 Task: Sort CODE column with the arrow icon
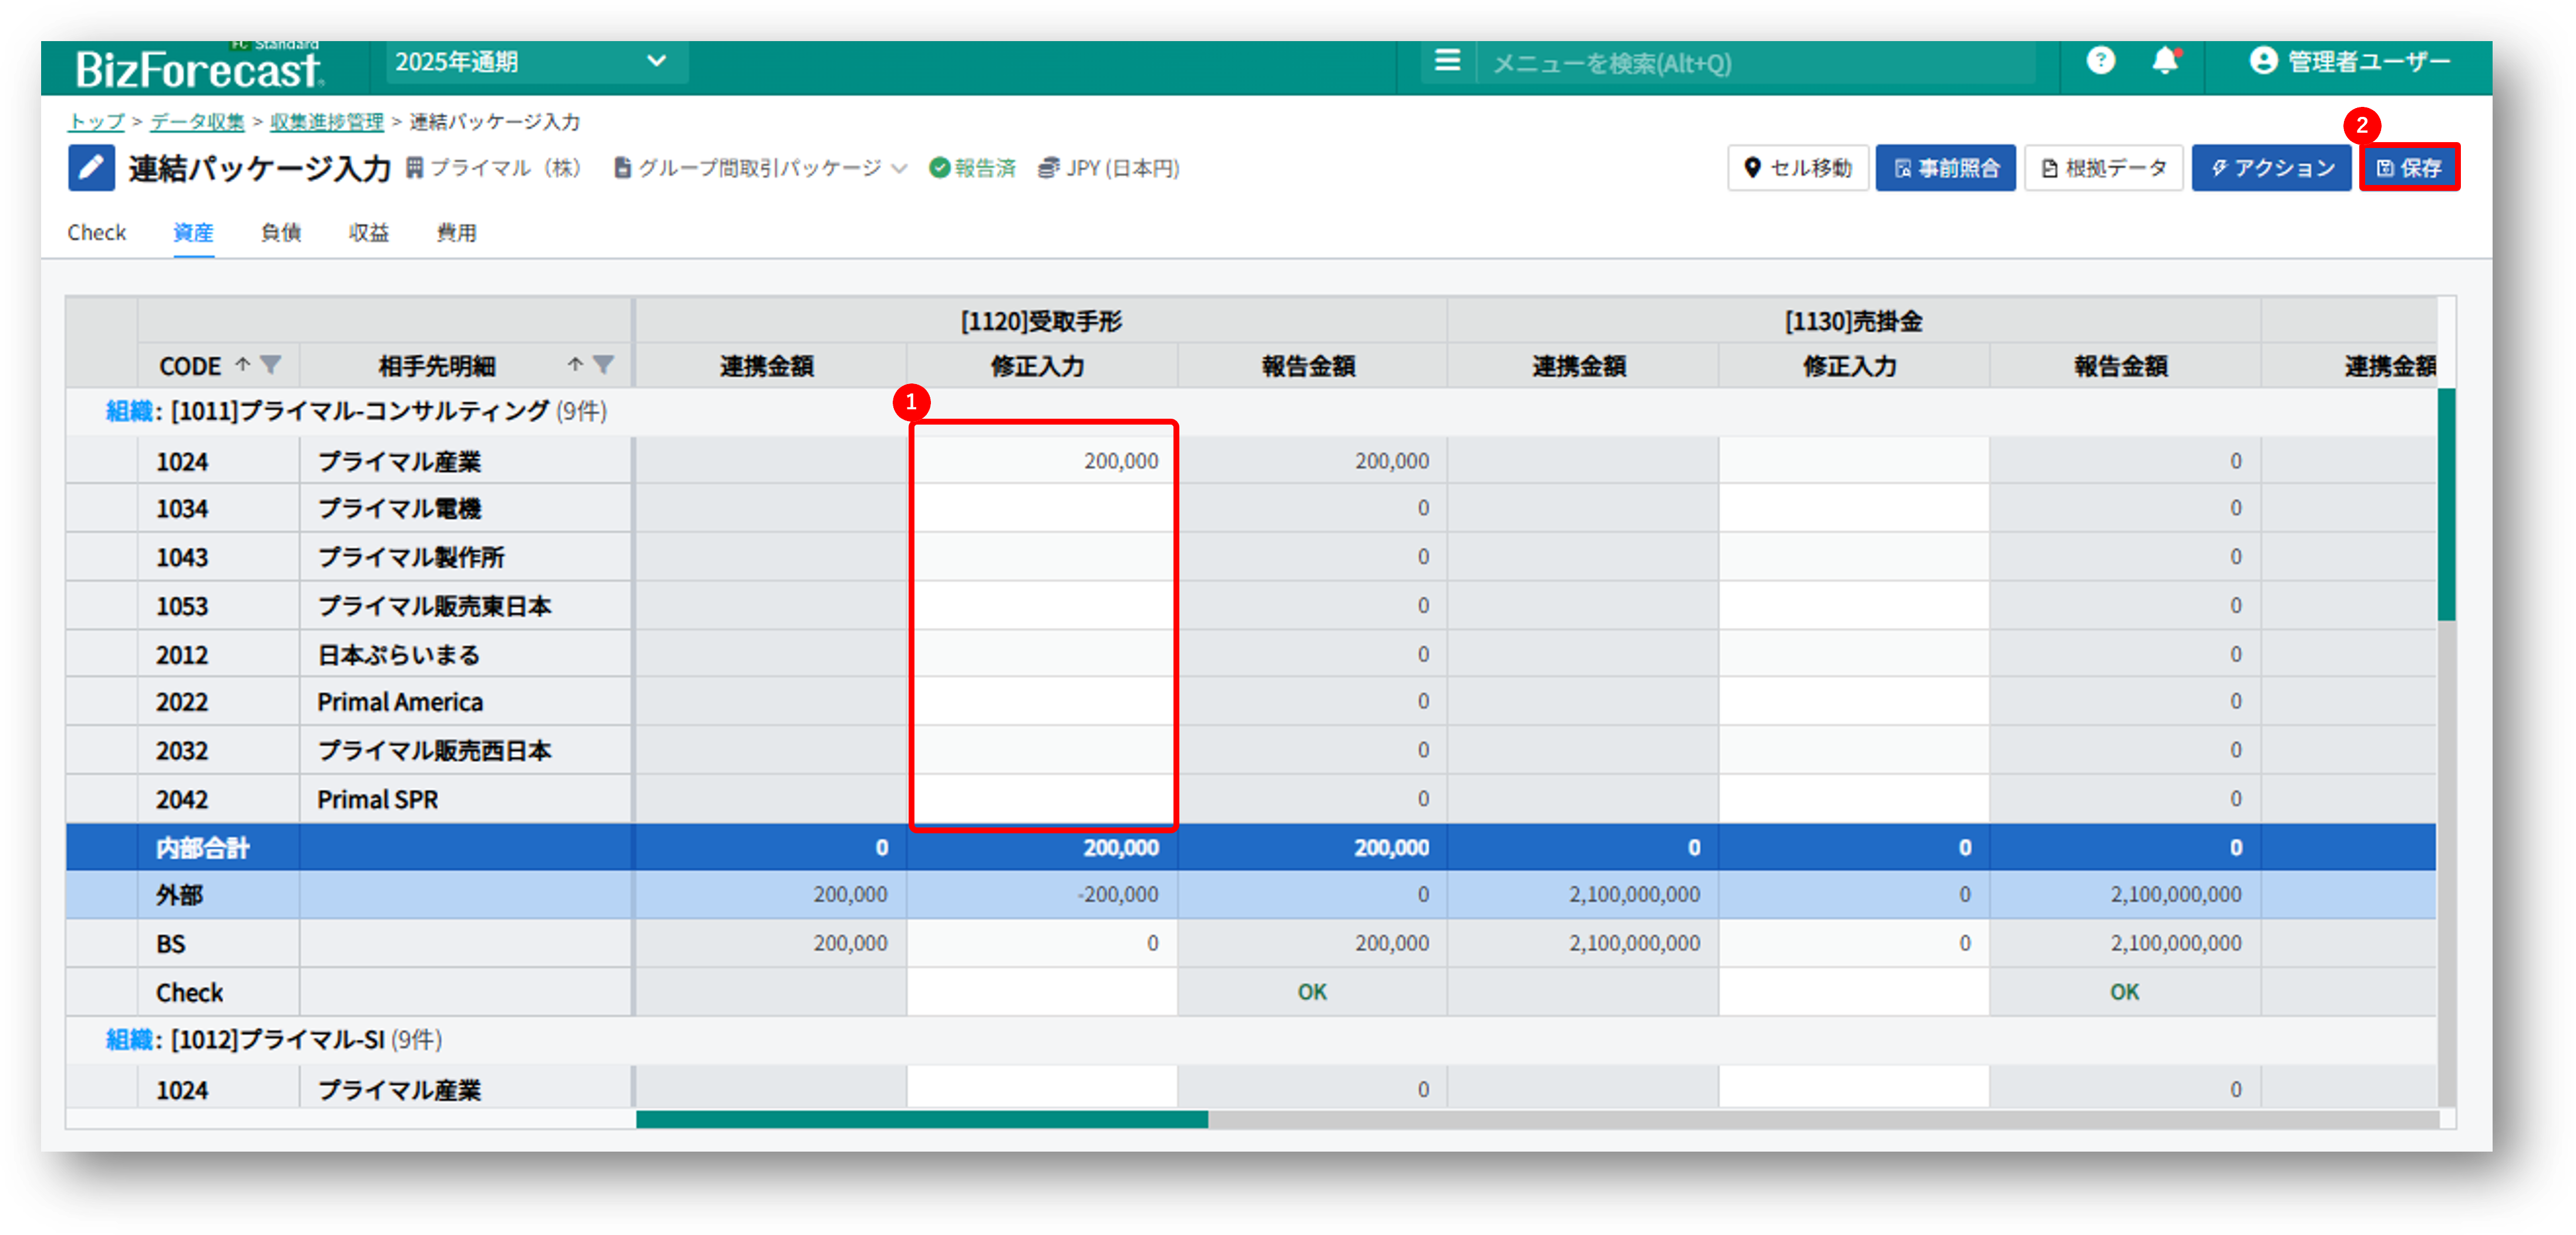pyautogui.click(x=242, y=365)
